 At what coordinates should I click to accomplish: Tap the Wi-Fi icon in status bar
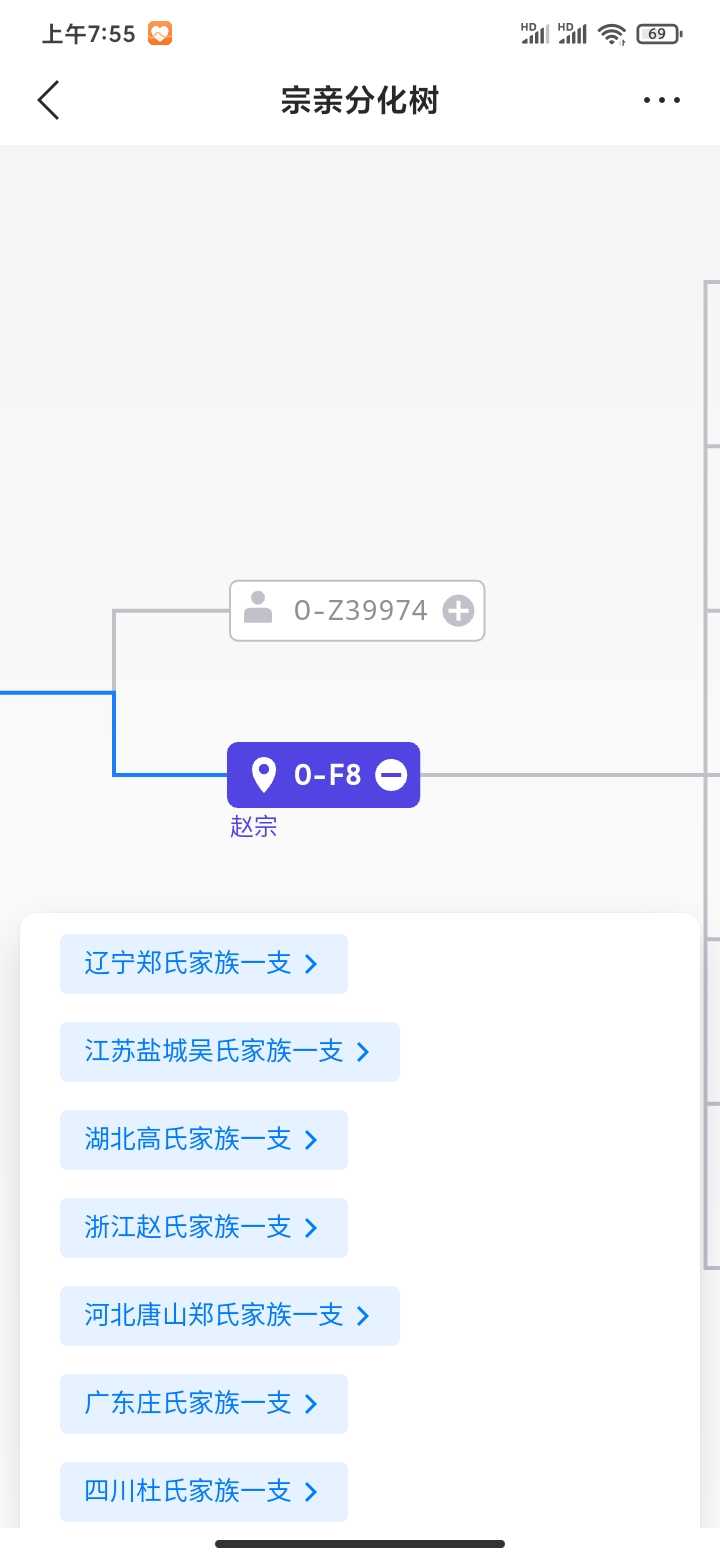(x=611, y=34)
